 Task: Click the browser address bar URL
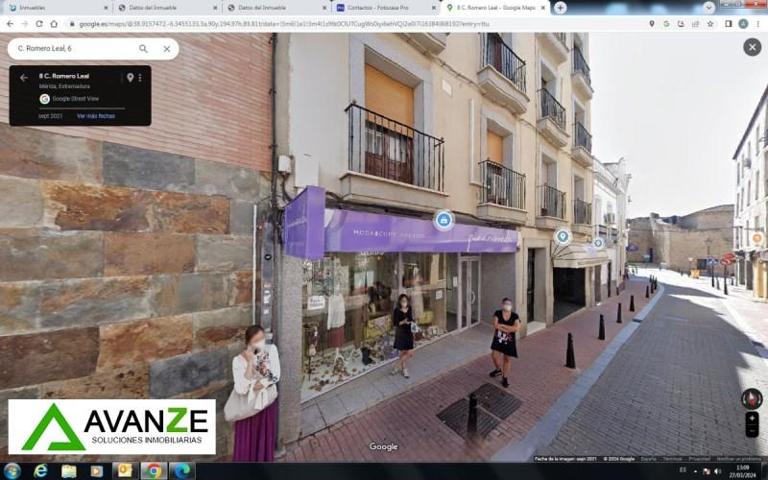tap(284, 24)
